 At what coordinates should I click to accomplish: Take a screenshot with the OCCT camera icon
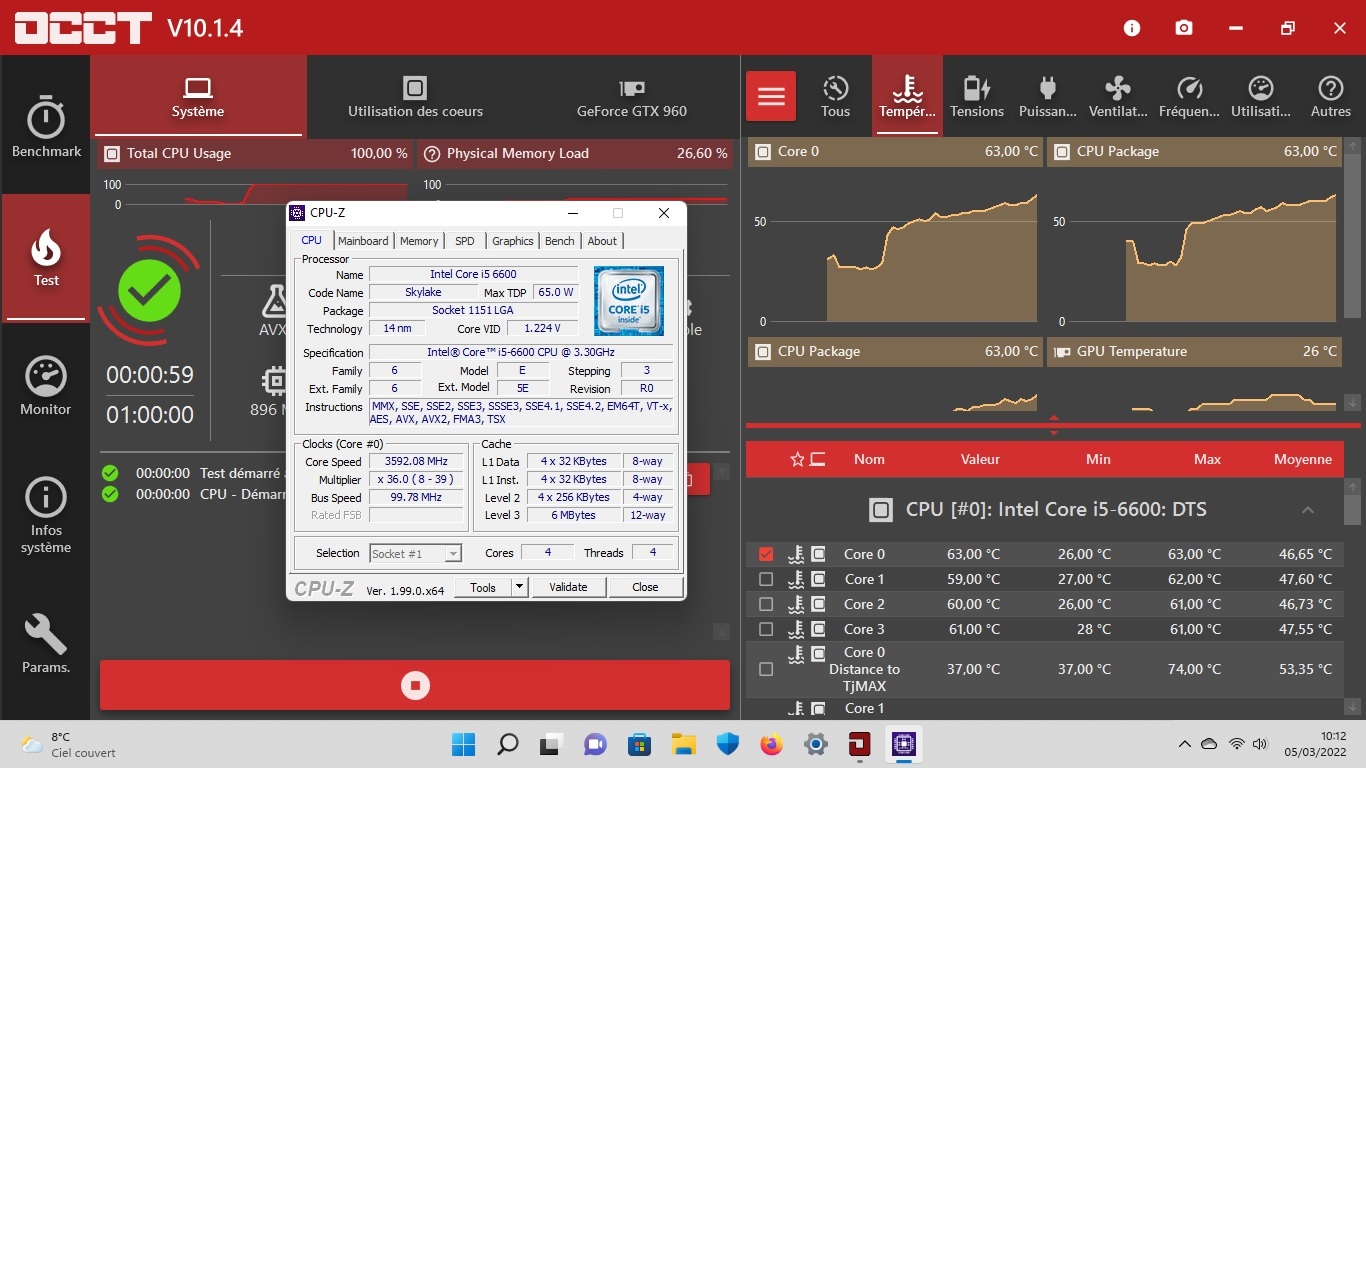(1184, 28)
